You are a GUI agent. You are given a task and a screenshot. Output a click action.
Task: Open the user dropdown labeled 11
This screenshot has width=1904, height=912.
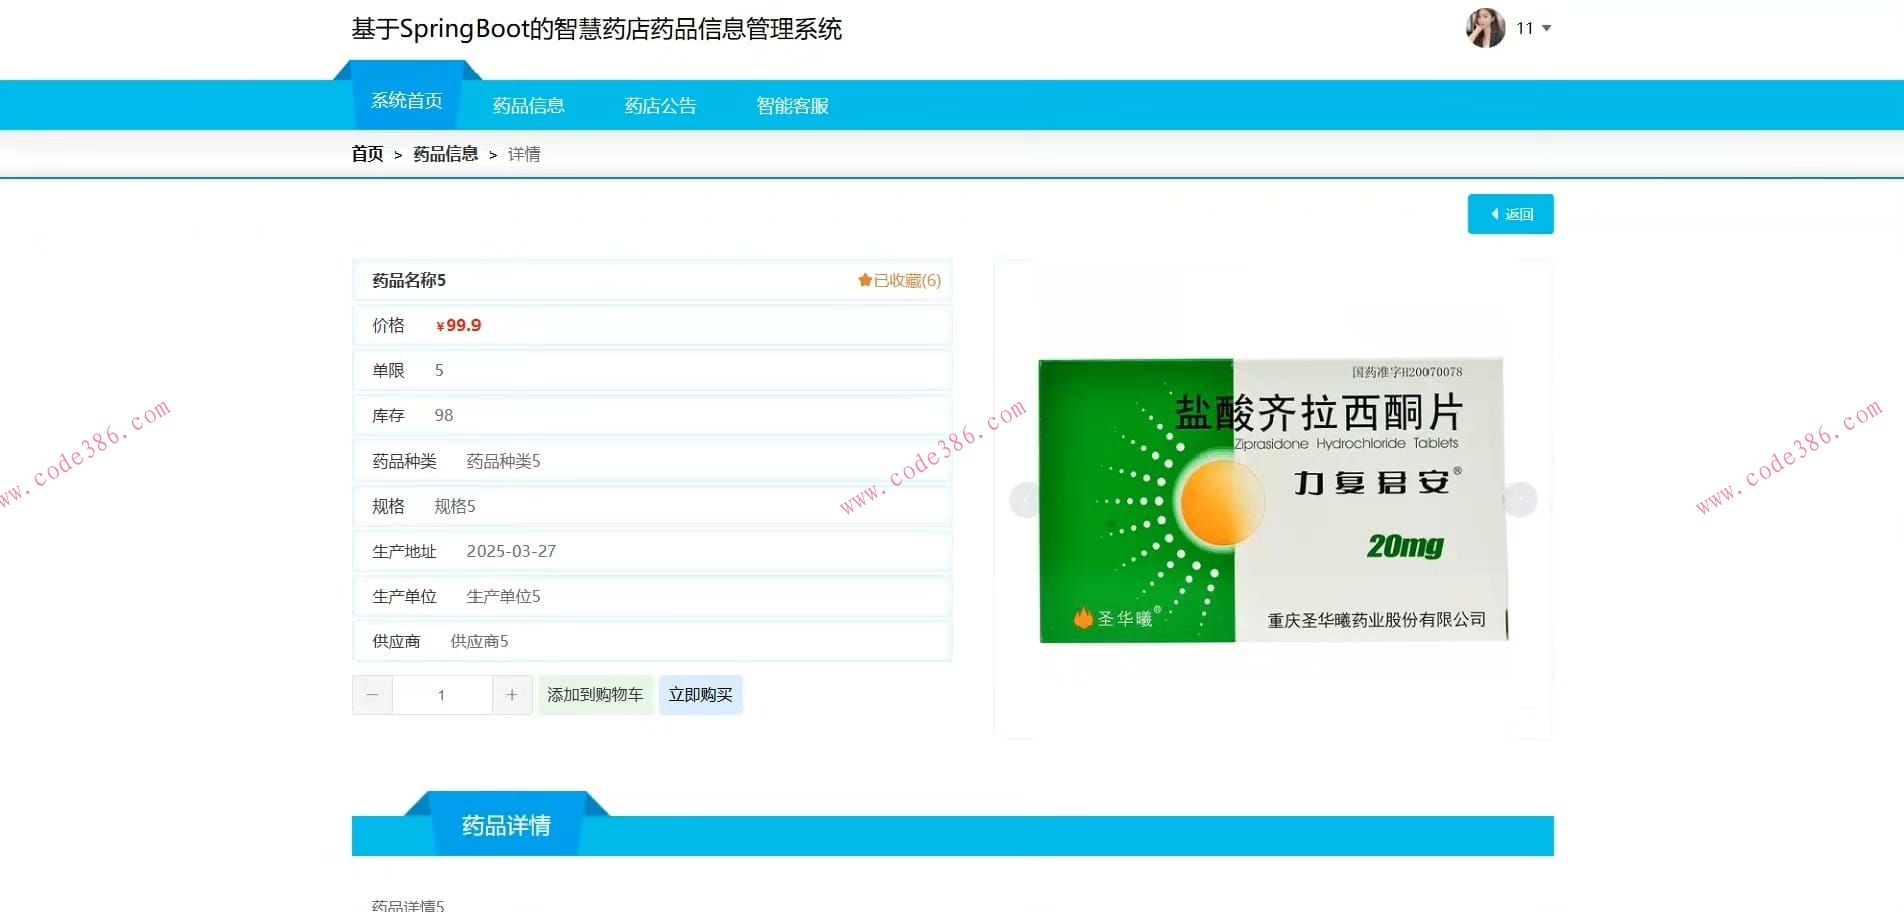[x=1523, y=28]
